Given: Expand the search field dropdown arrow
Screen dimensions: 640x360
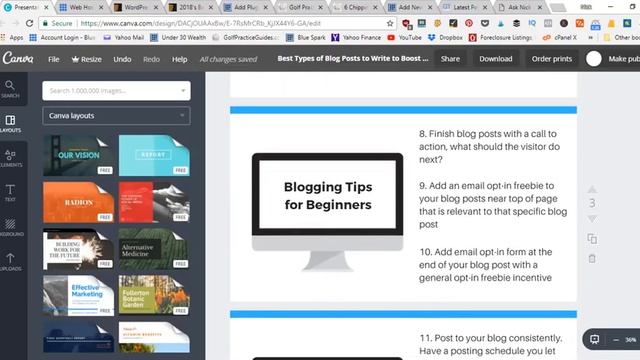Looking at the screenshot, I should pos(183,91).
